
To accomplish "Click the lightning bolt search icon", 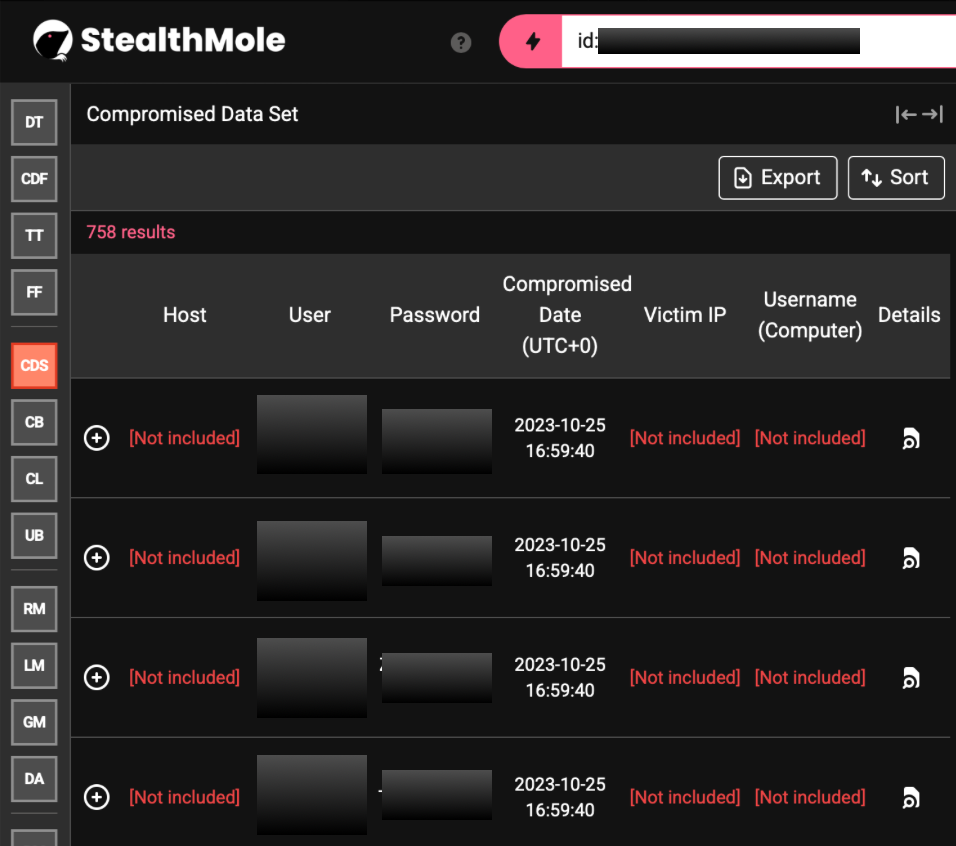I will tap(533, 42).
